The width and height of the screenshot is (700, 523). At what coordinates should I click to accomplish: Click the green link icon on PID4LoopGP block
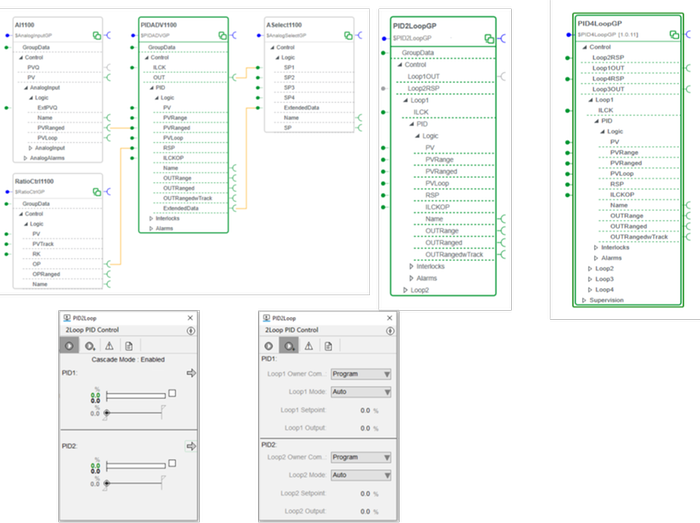pos(674,34)
